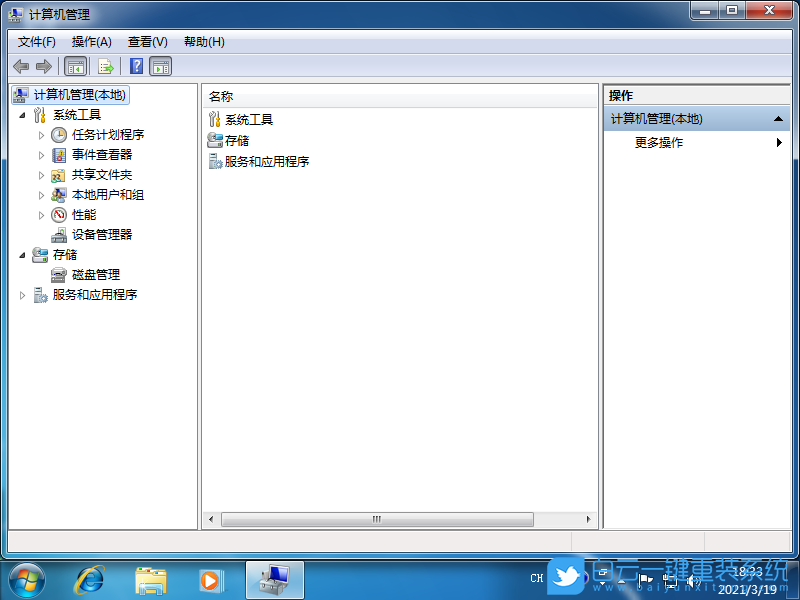Click the Windows Start orb
The height and width of the screenshot is (600, 800).
click(26, 580)
